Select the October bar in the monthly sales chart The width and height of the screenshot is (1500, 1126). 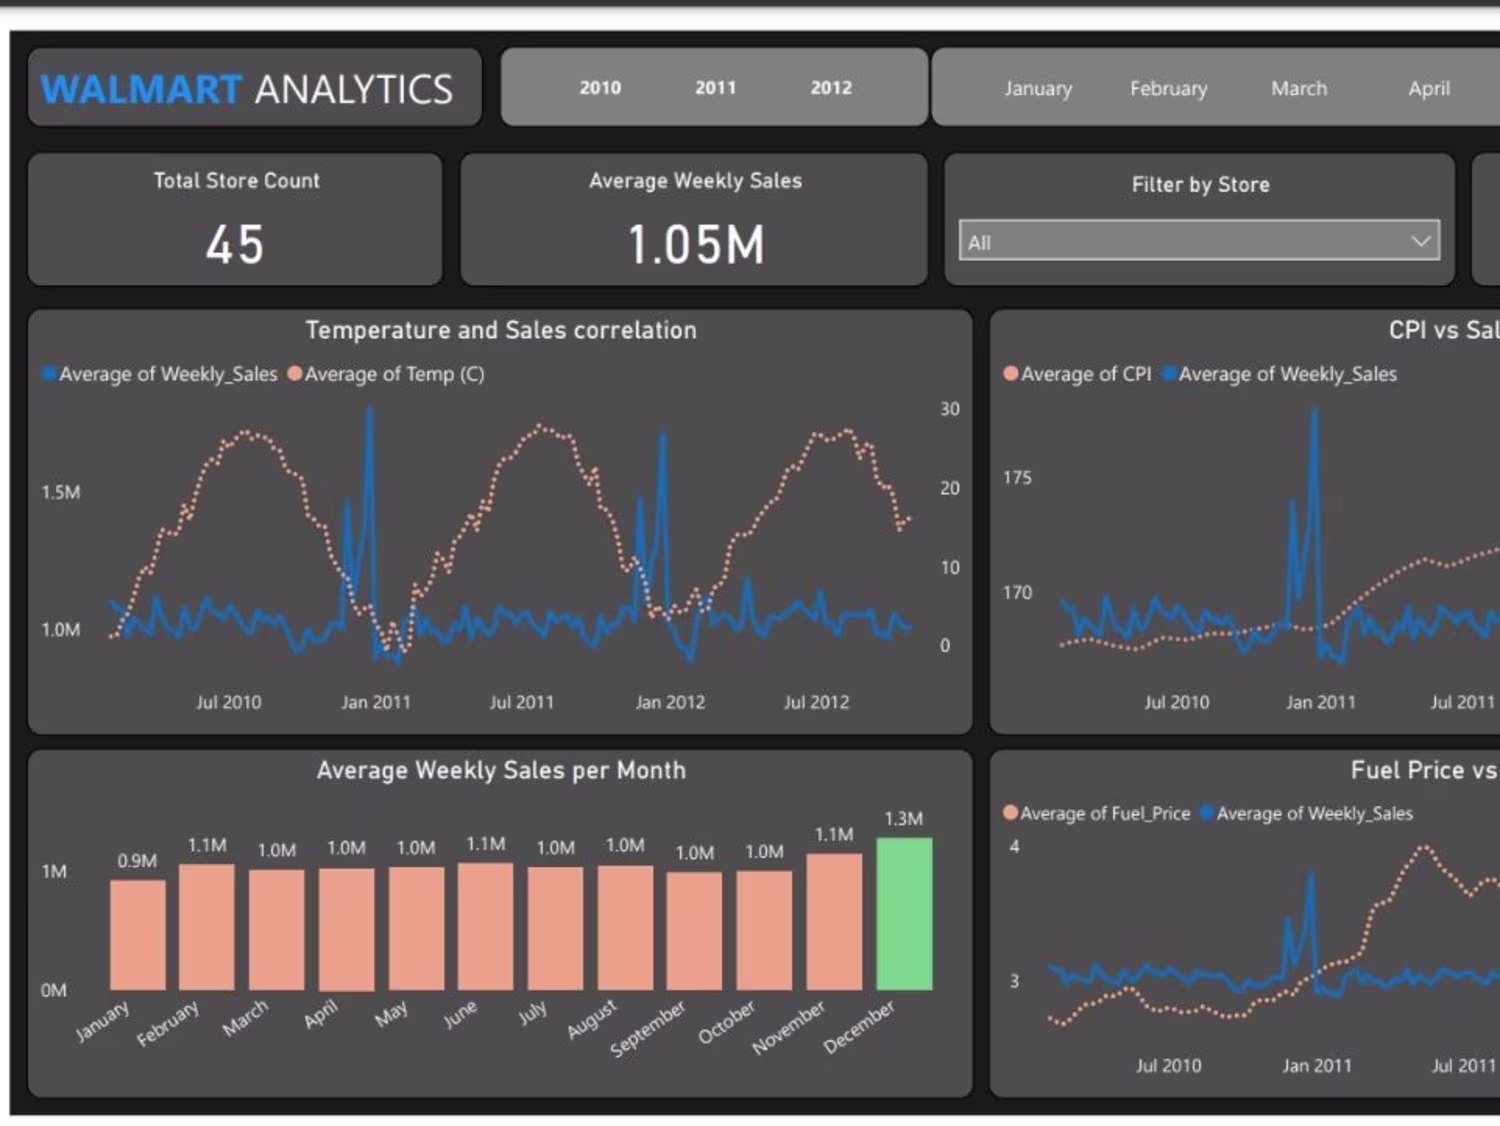point(764,930)
